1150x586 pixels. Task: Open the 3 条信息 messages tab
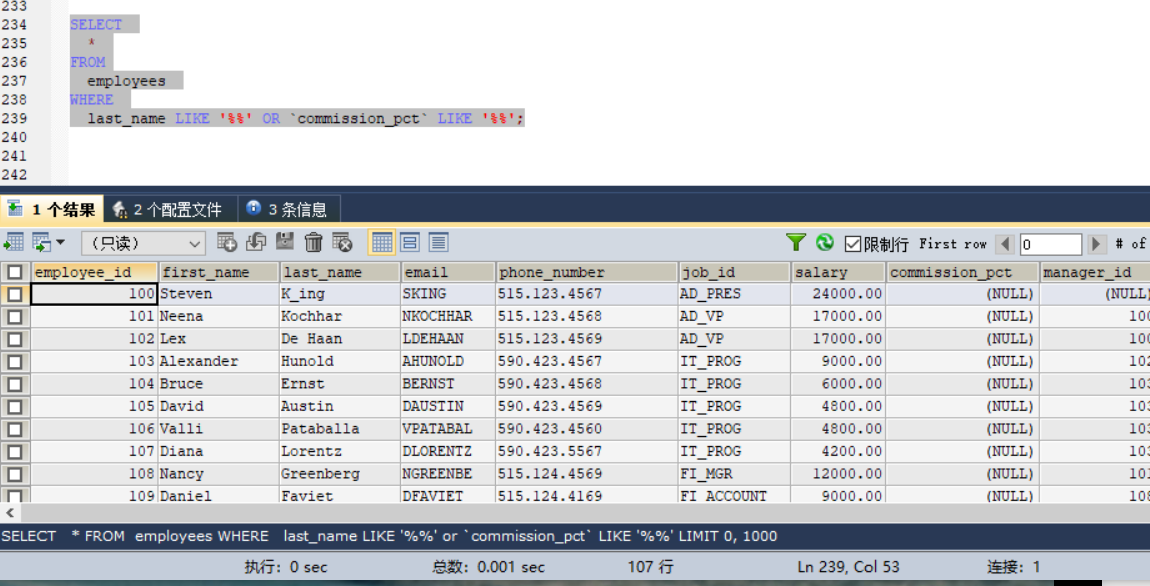[288, 210]
